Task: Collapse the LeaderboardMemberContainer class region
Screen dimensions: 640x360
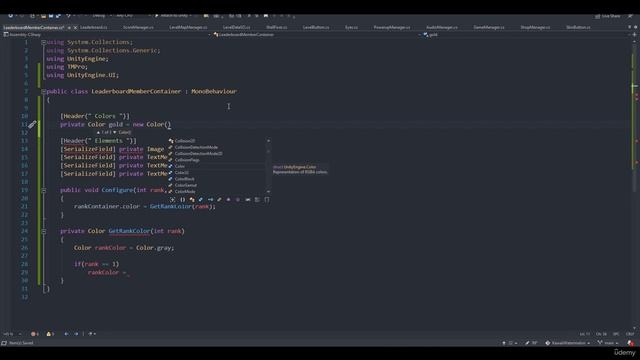Action: [43, 91]
